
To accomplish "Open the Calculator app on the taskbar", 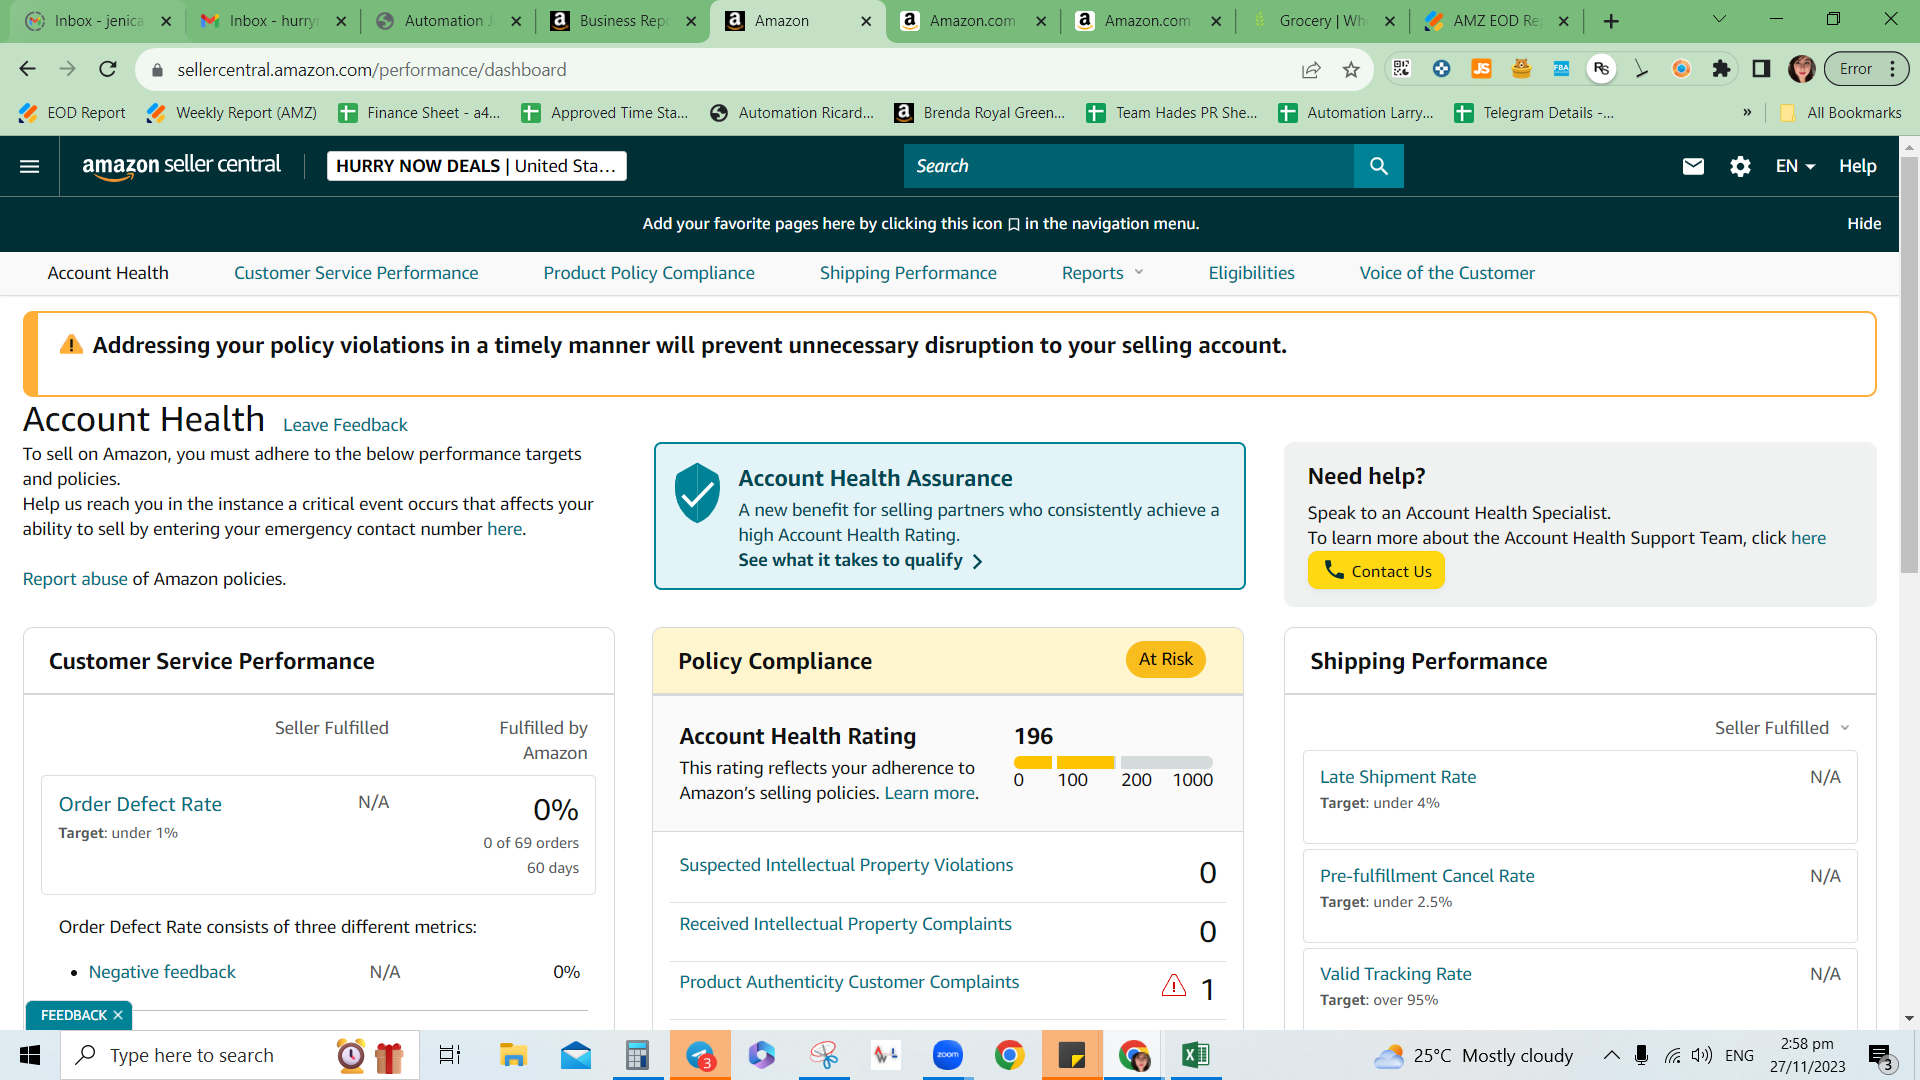I will click(637, 1055).
